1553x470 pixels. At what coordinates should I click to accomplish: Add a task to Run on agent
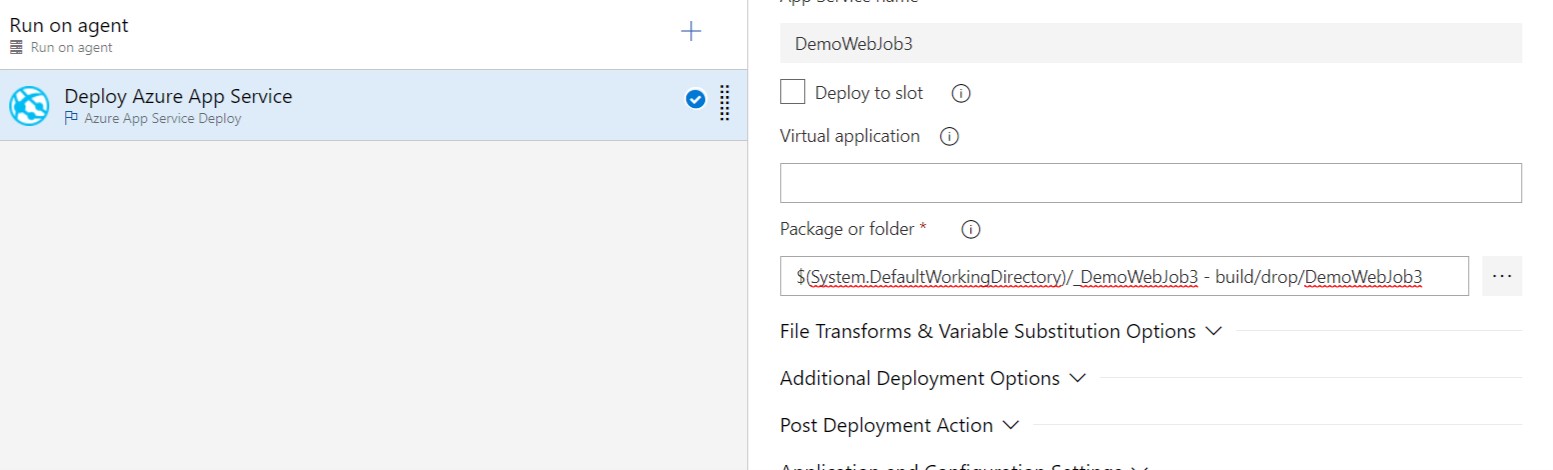(691, 32)
